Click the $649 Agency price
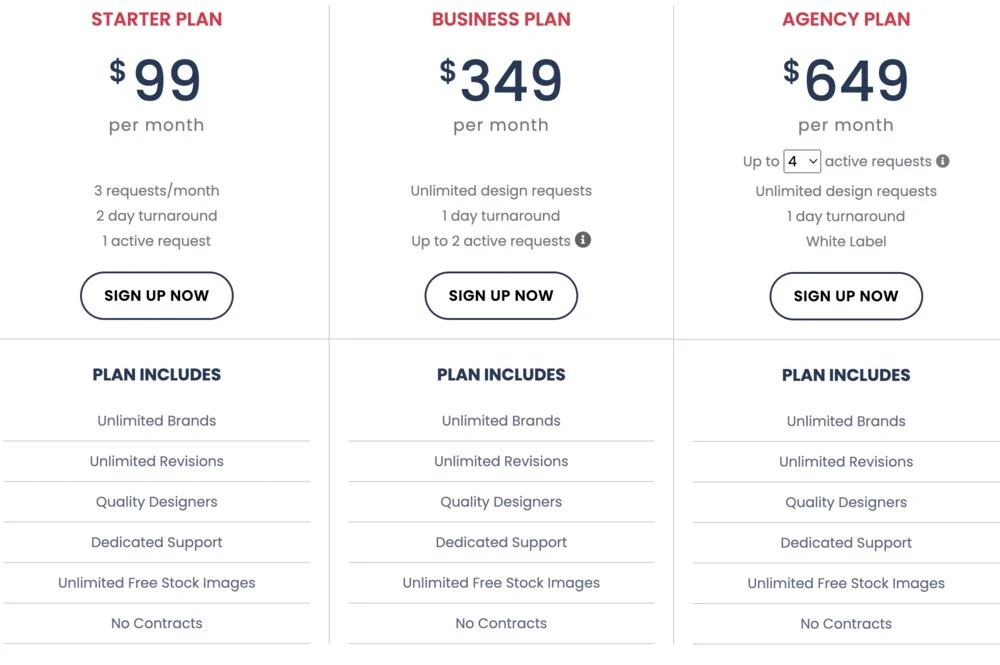The image size is (1000, 665). click(846, 81)
